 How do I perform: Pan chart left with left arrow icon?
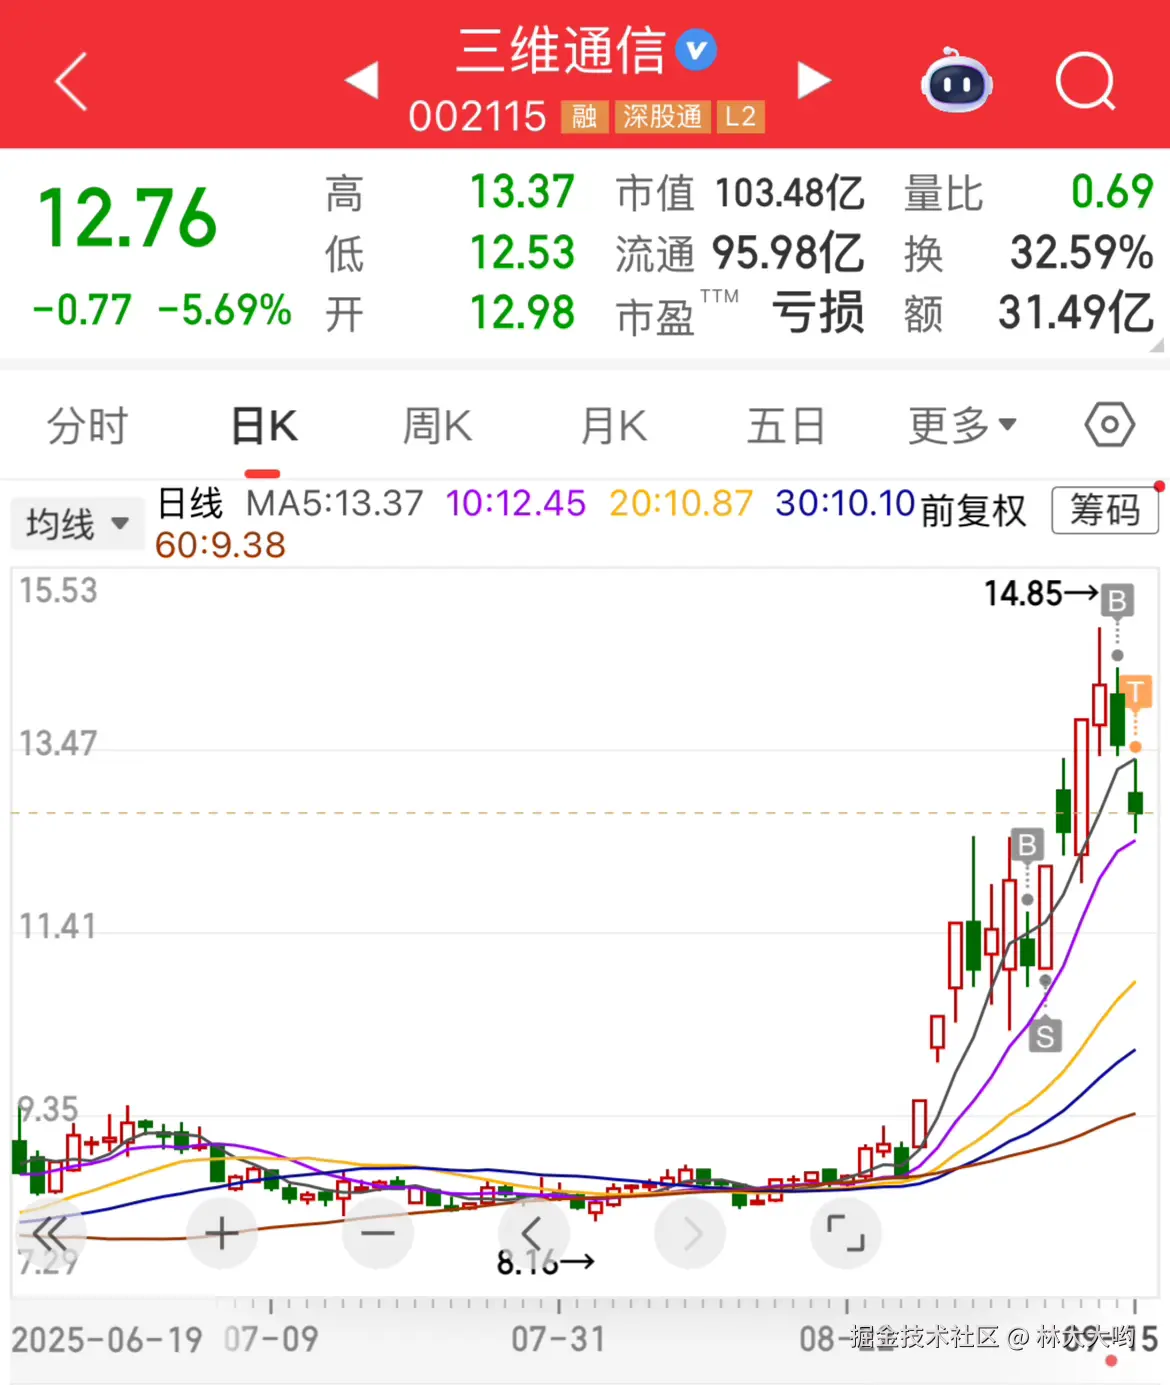point(534,1233)
